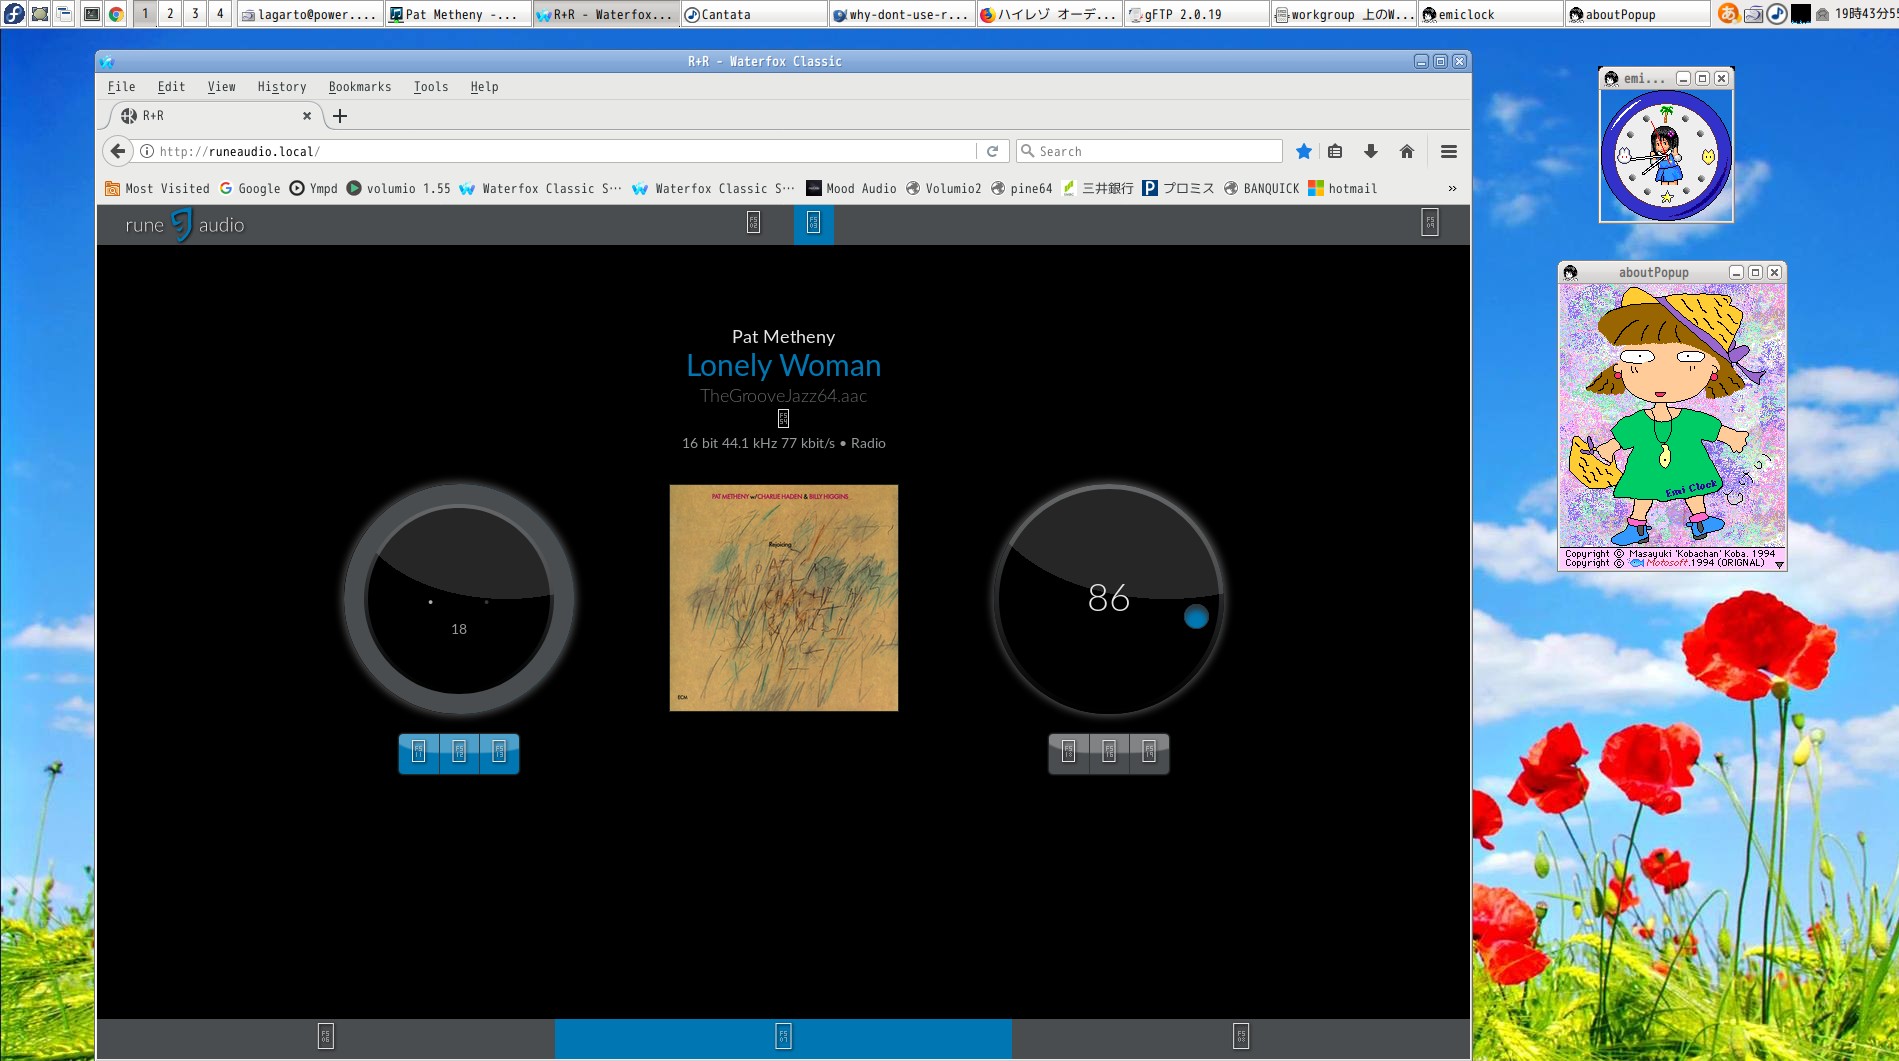This screenshot has width=1899, height=1061.
Task: Expand the aboutPopup window dropdown arrow
Action: coord(1779,563)
